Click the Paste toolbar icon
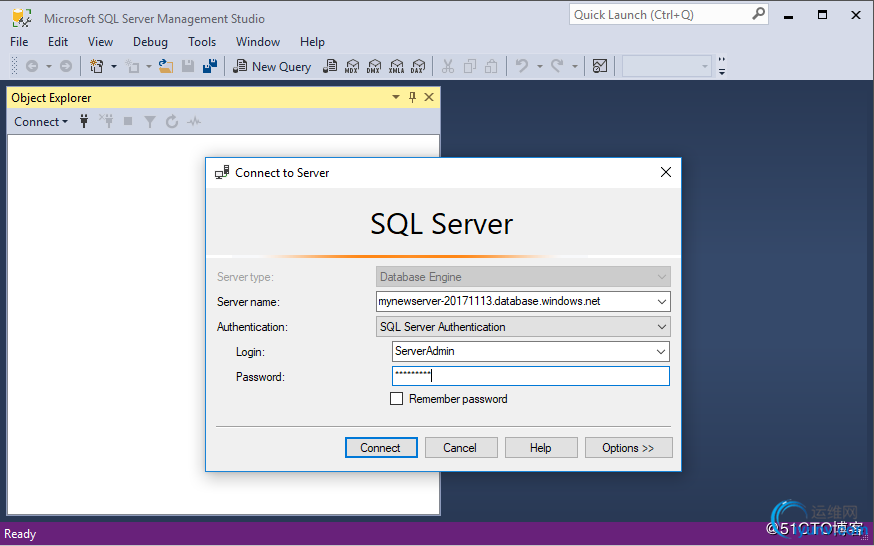The image size is (874, 546). 491,66
